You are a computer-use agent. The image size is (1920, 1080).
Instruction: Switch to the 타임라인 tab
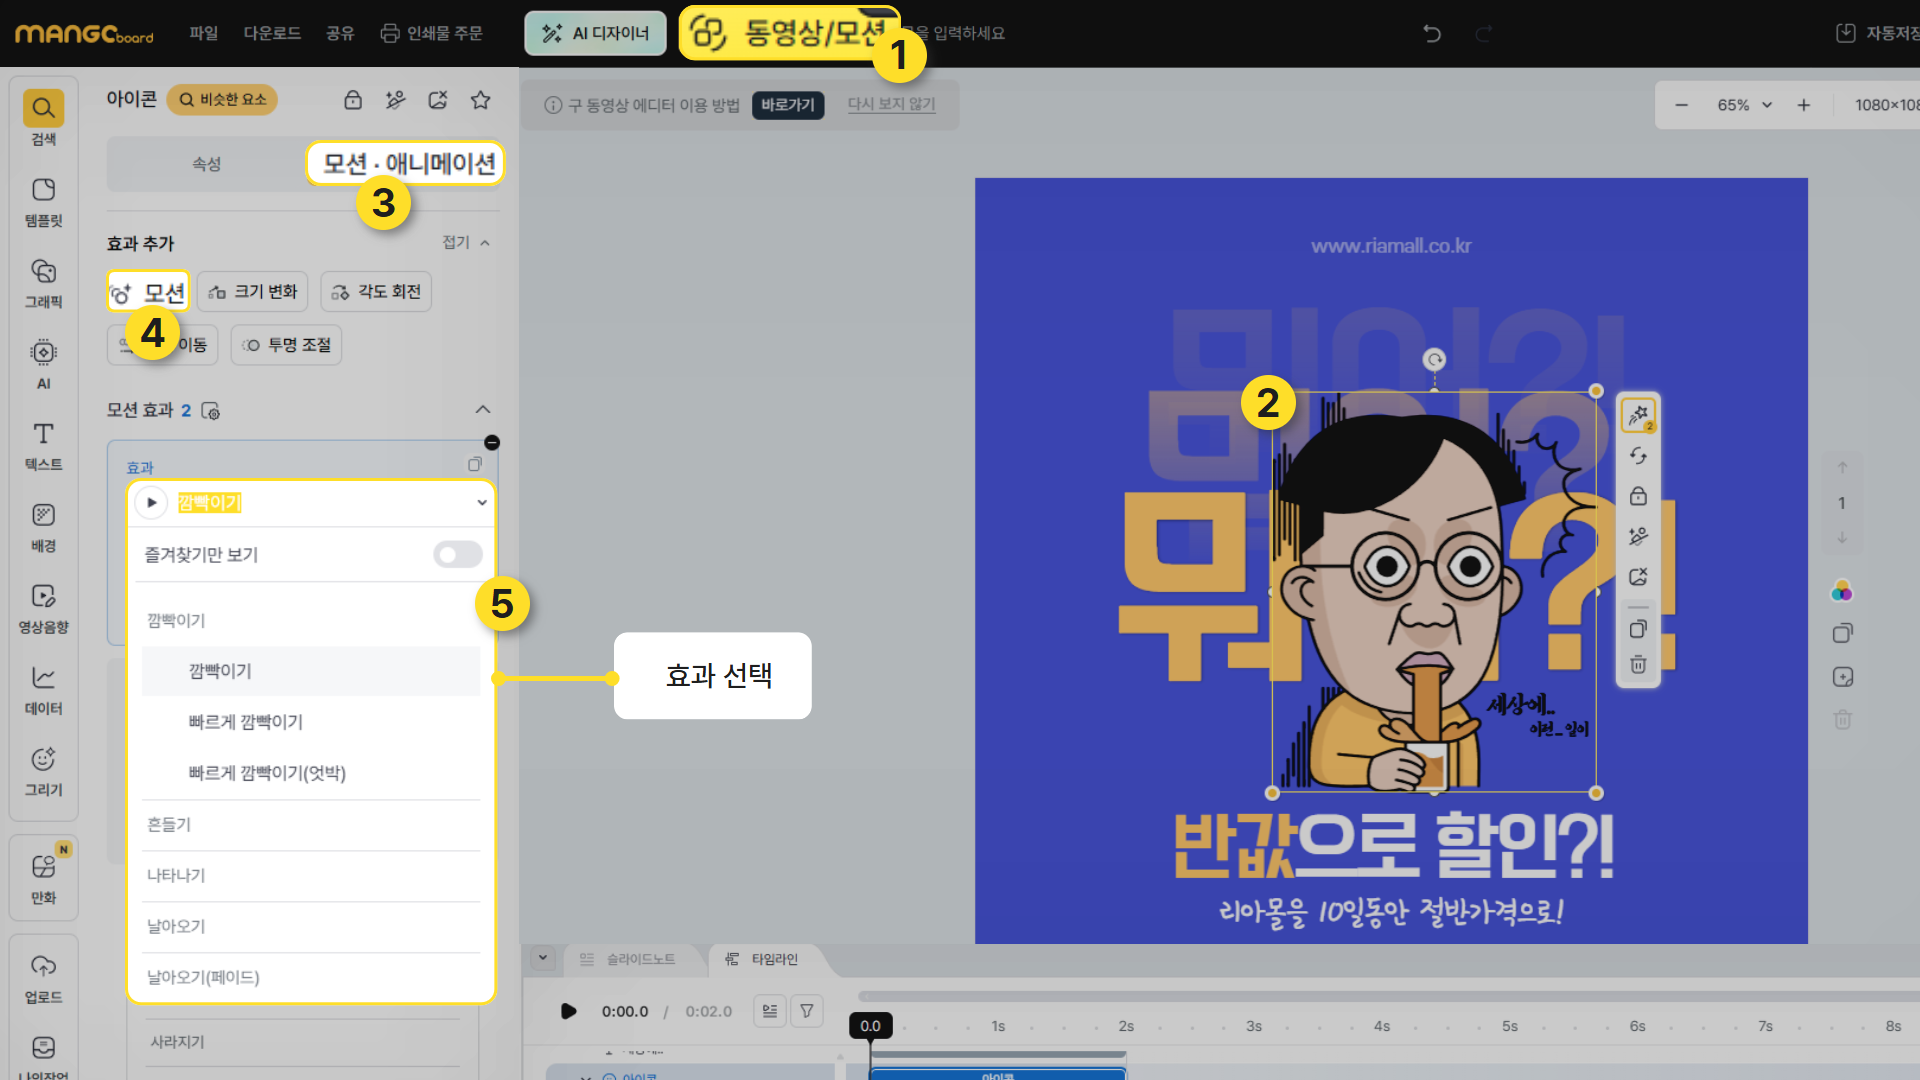(763, 959)
